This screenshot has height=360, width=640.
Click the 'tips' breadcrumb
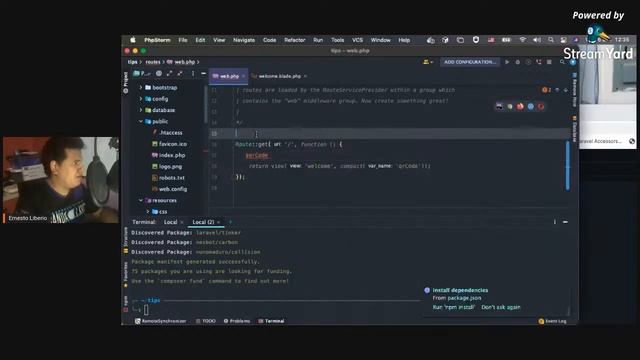(132, 62)
